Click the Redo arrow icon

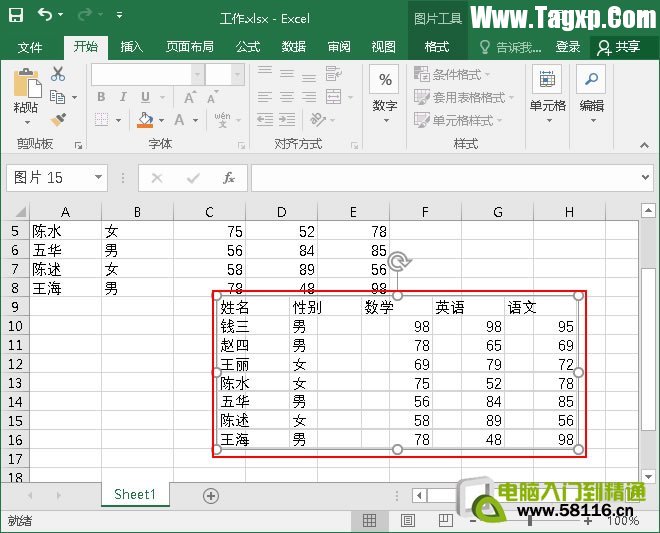[x=85, y=15]
